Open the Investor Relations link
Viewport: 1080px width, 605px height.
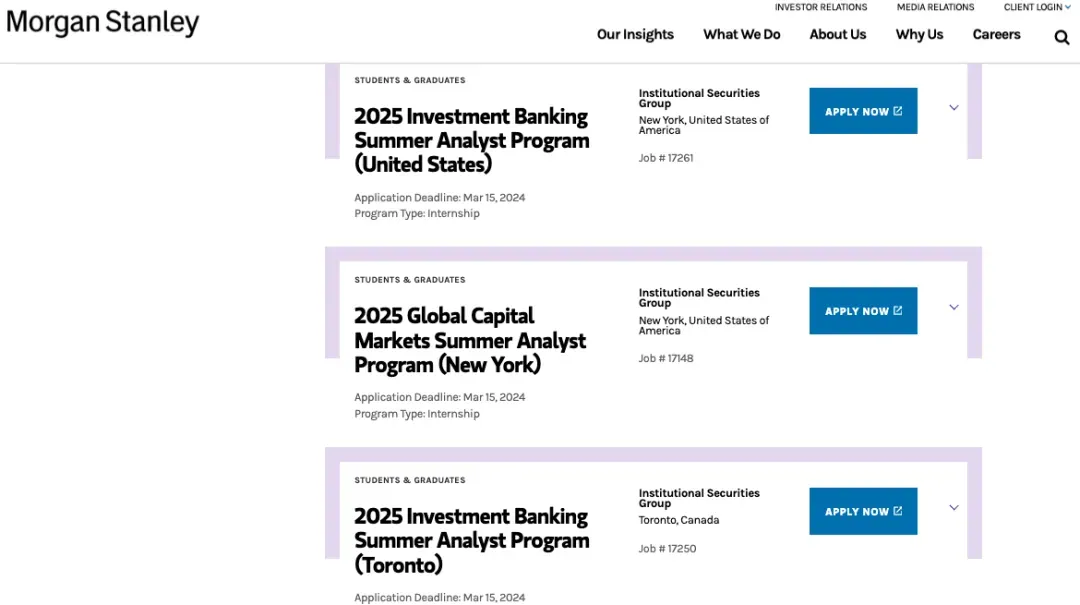tap(820, 7)
